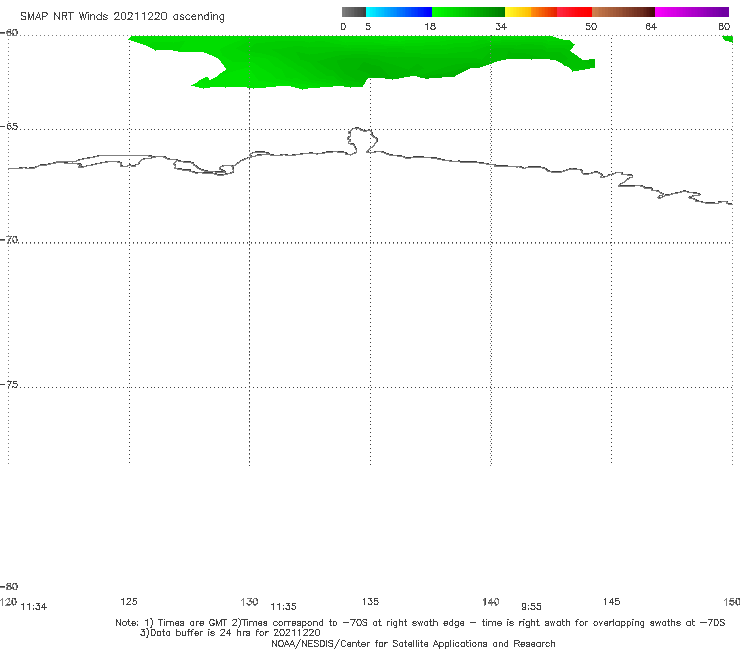This screenshot has width=740, height=650.
Task: Click the swath time '11:35'
Action: point(283,607)
